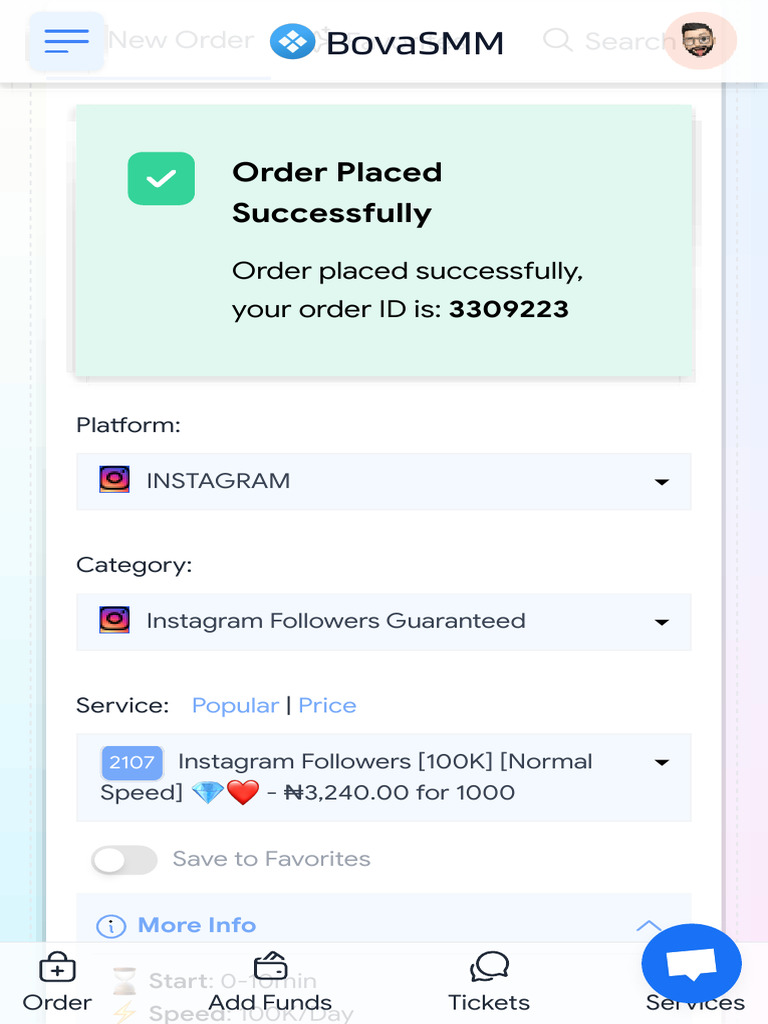768x1024 pixels.
Task: Sort services by Popular
Action: pyautogui.click(x=235, y=706)
